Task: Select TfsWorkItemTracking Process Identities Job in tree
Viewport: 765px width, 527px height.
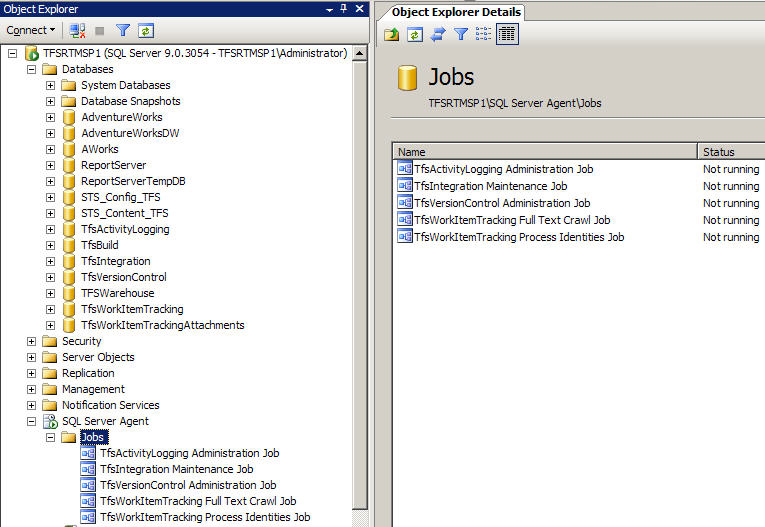Action: click(205, 517)
